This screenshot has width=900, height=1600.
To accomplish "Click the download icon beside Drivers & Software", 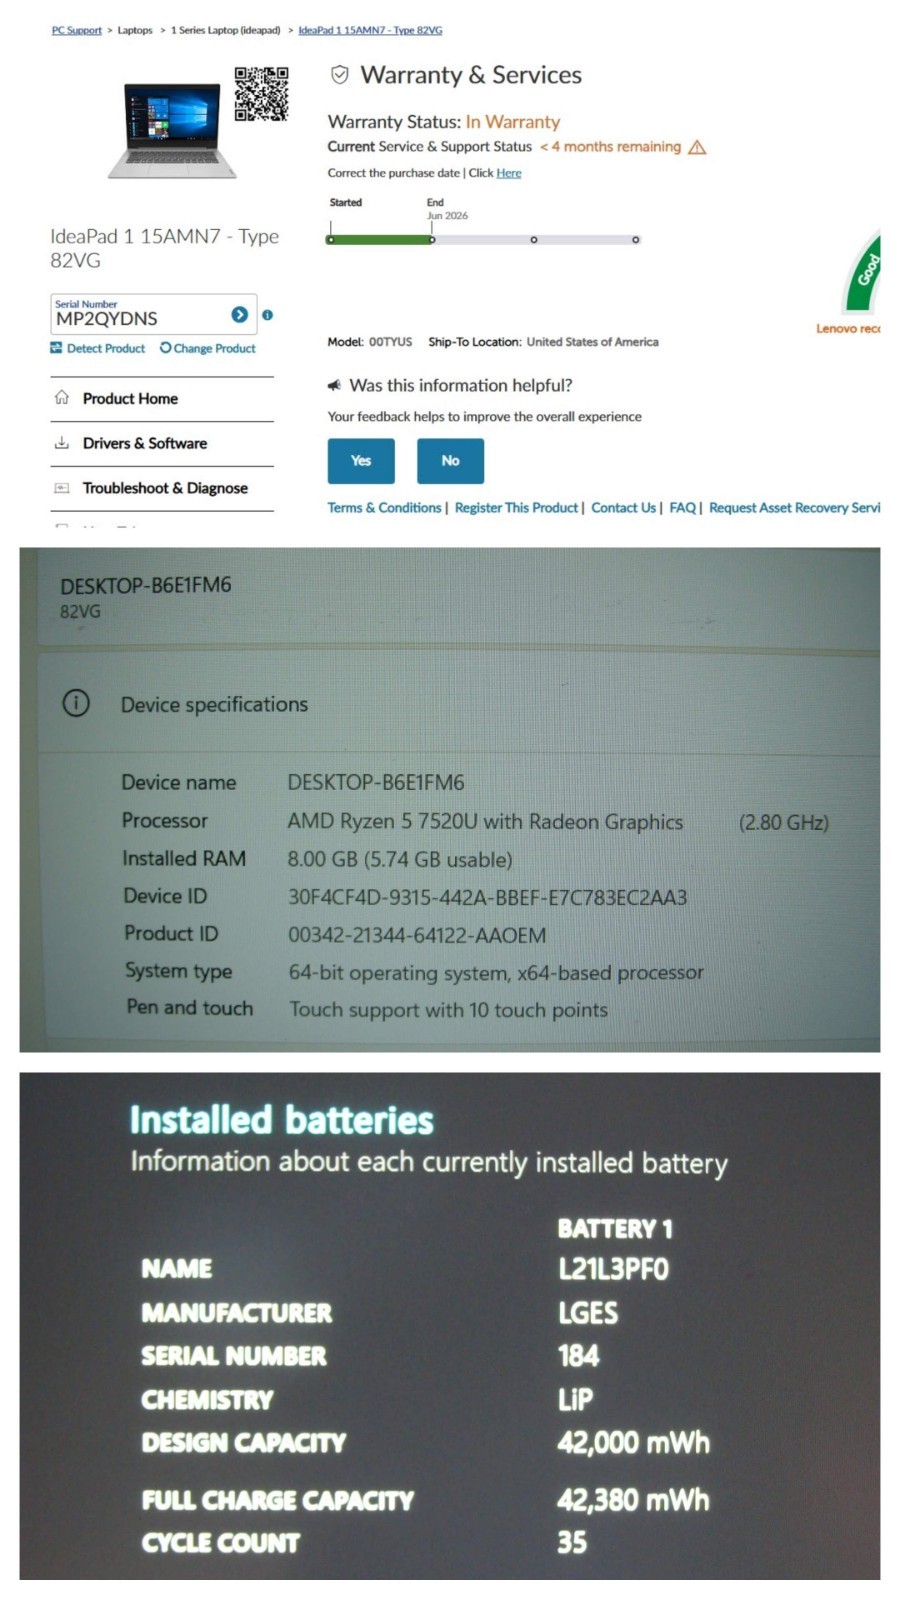I will 62,442.
